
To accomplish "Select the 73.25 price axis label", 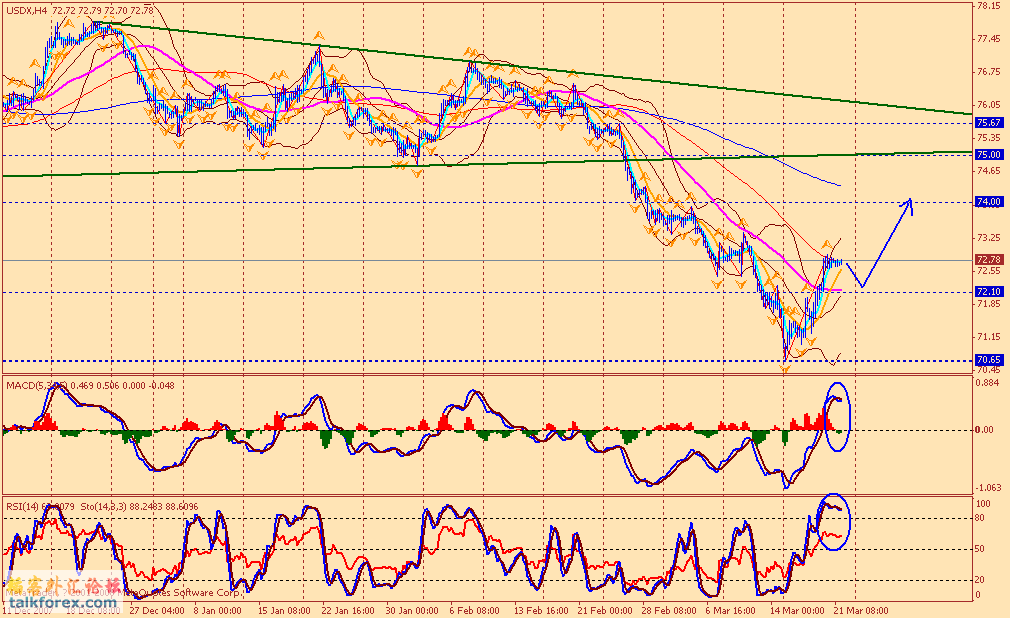I will pos(988,238).
